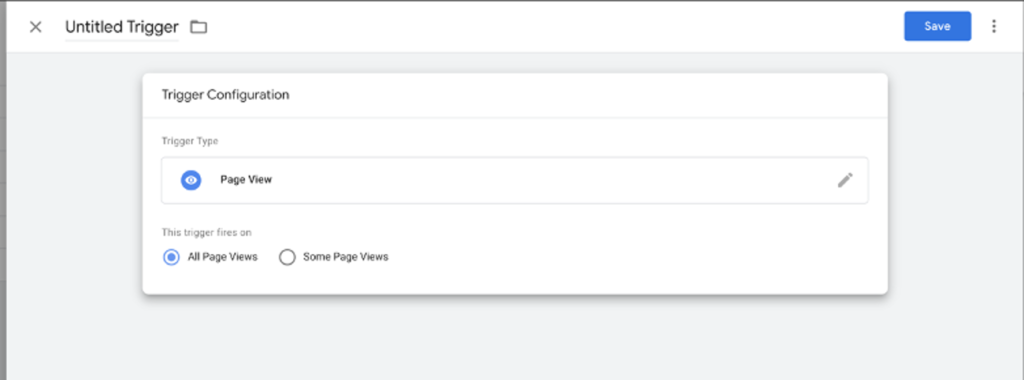Open the trigger type selection box
This screenshot has width=1024, height=380.
(515, 180)
